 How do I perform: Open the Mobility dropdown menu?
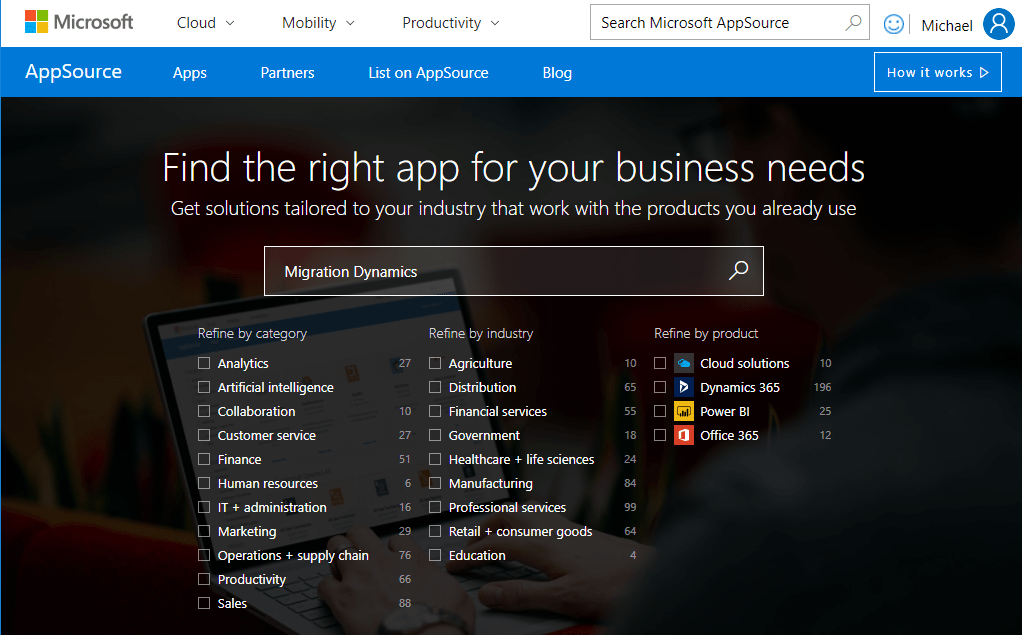point(318,23)
